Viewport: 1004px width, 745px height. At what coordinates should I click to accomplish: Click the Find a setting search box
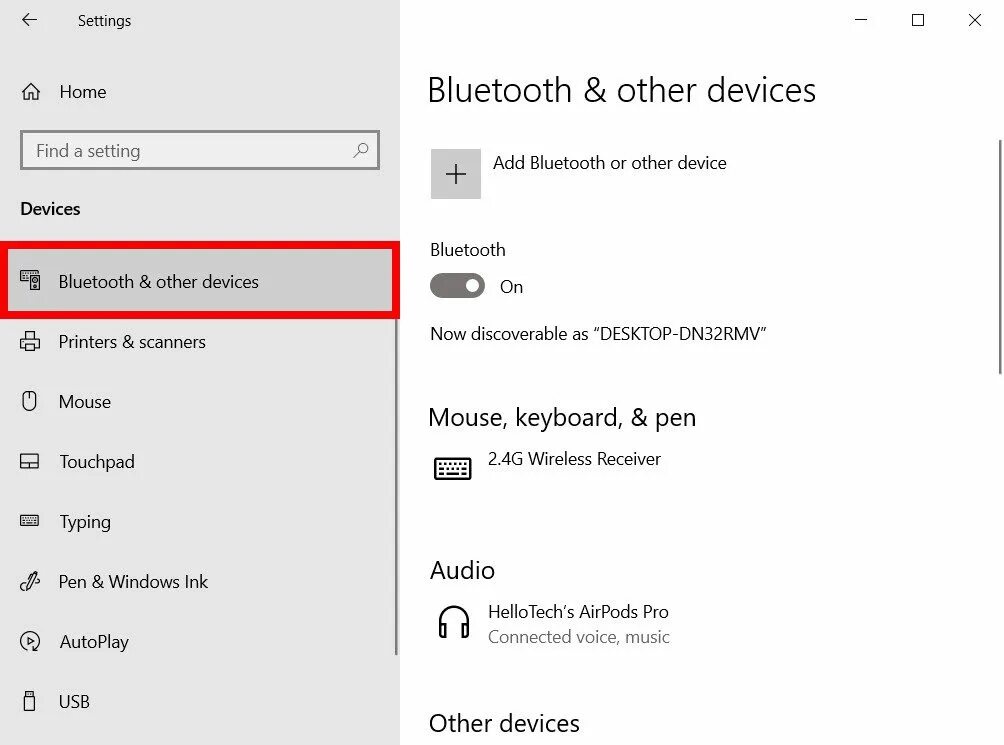pyautogui.click(x=200, y=150)
